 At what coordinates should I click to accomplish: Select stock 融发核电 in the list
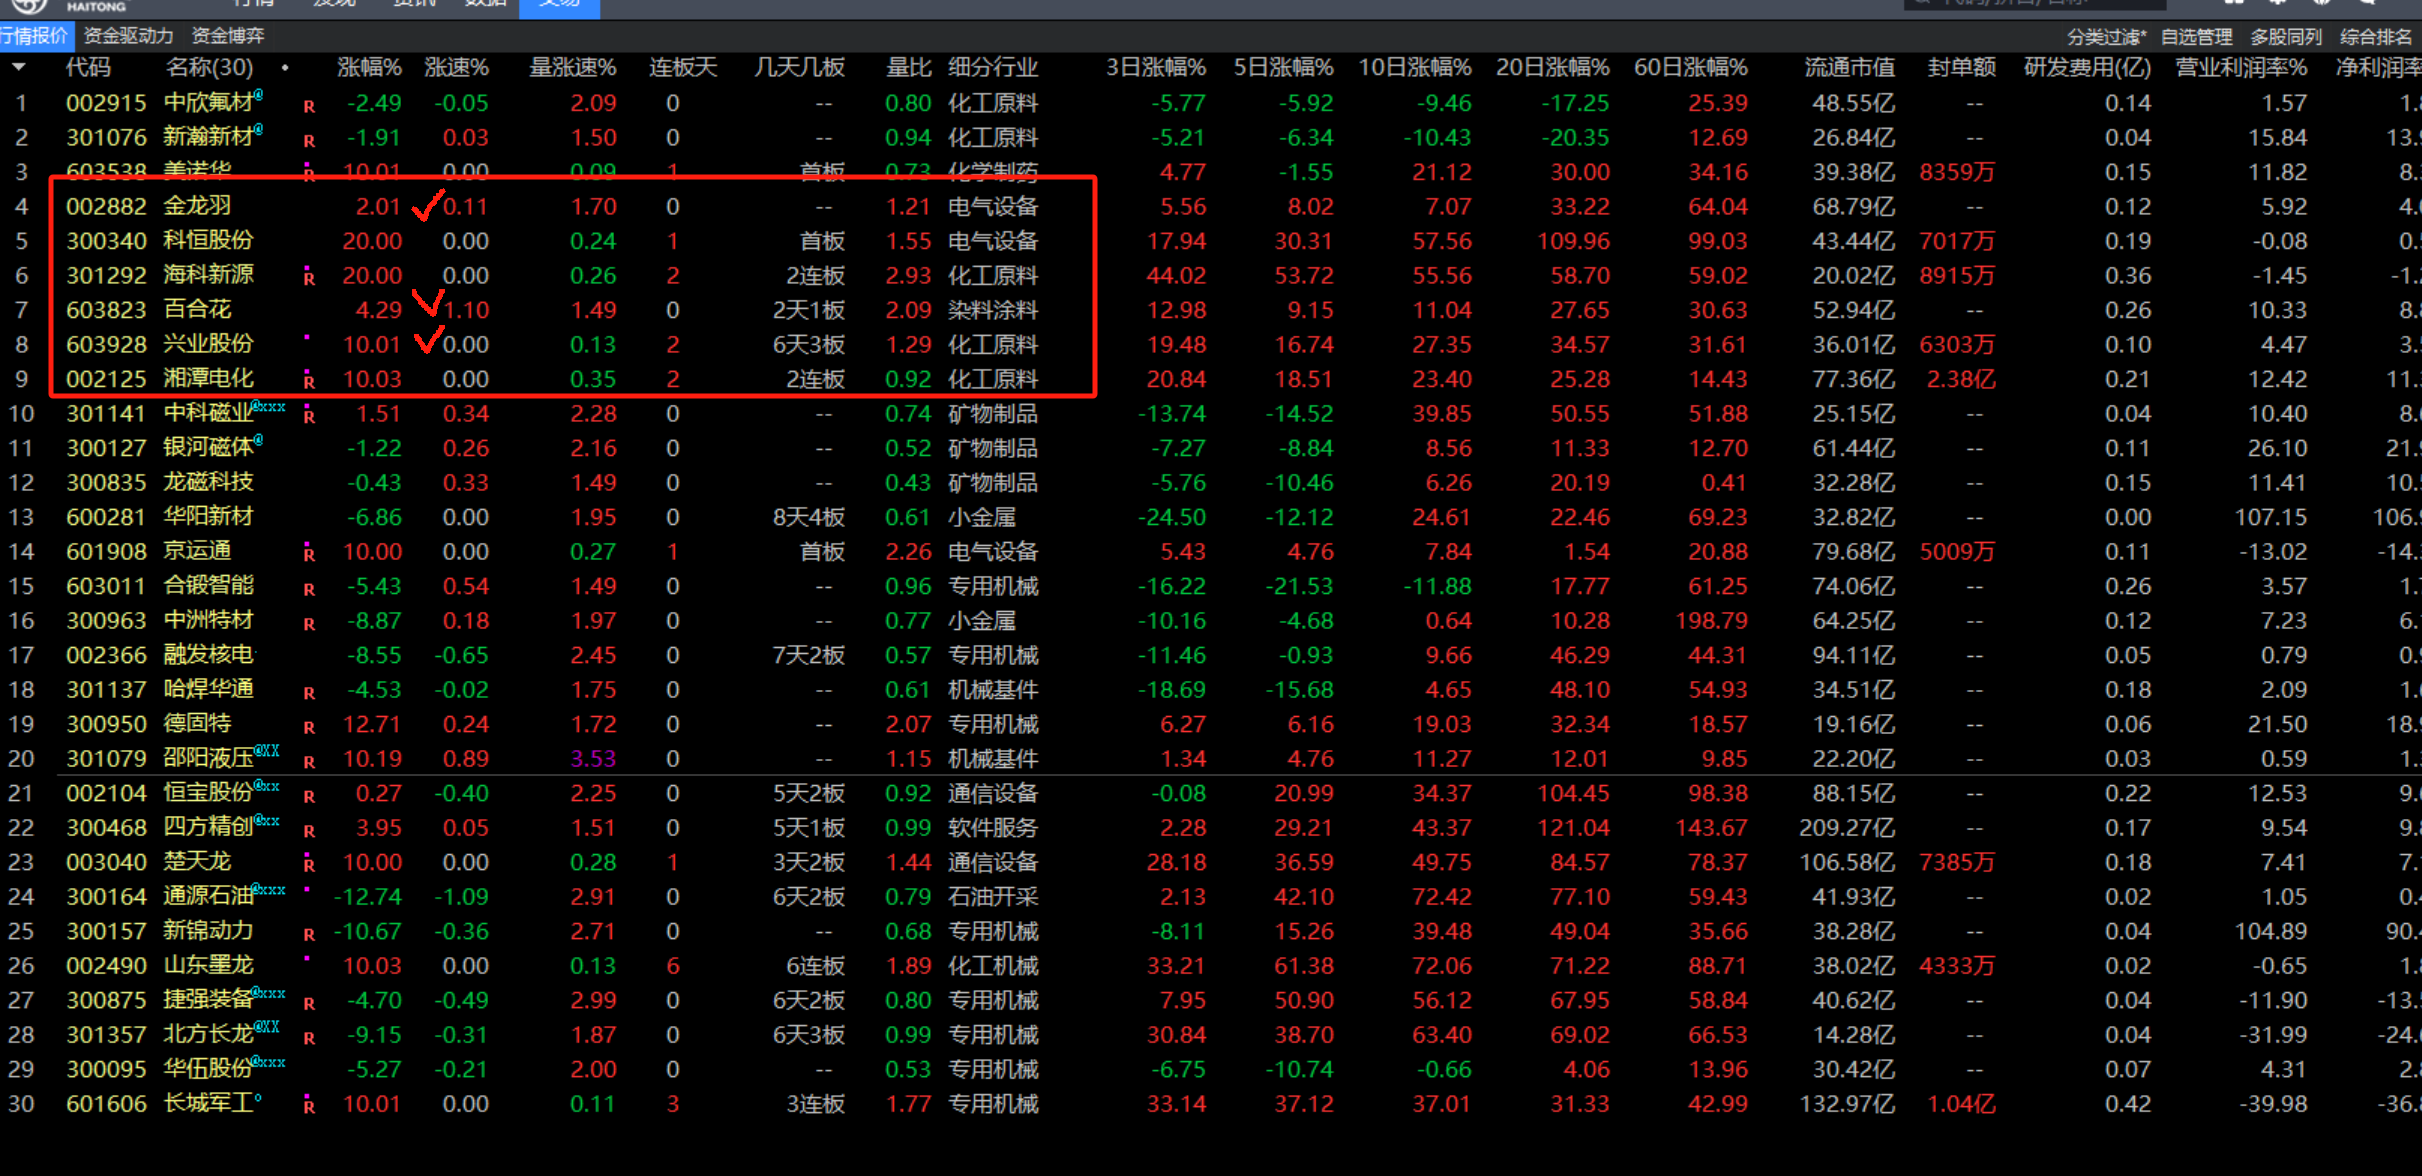(x=208, y=655)
